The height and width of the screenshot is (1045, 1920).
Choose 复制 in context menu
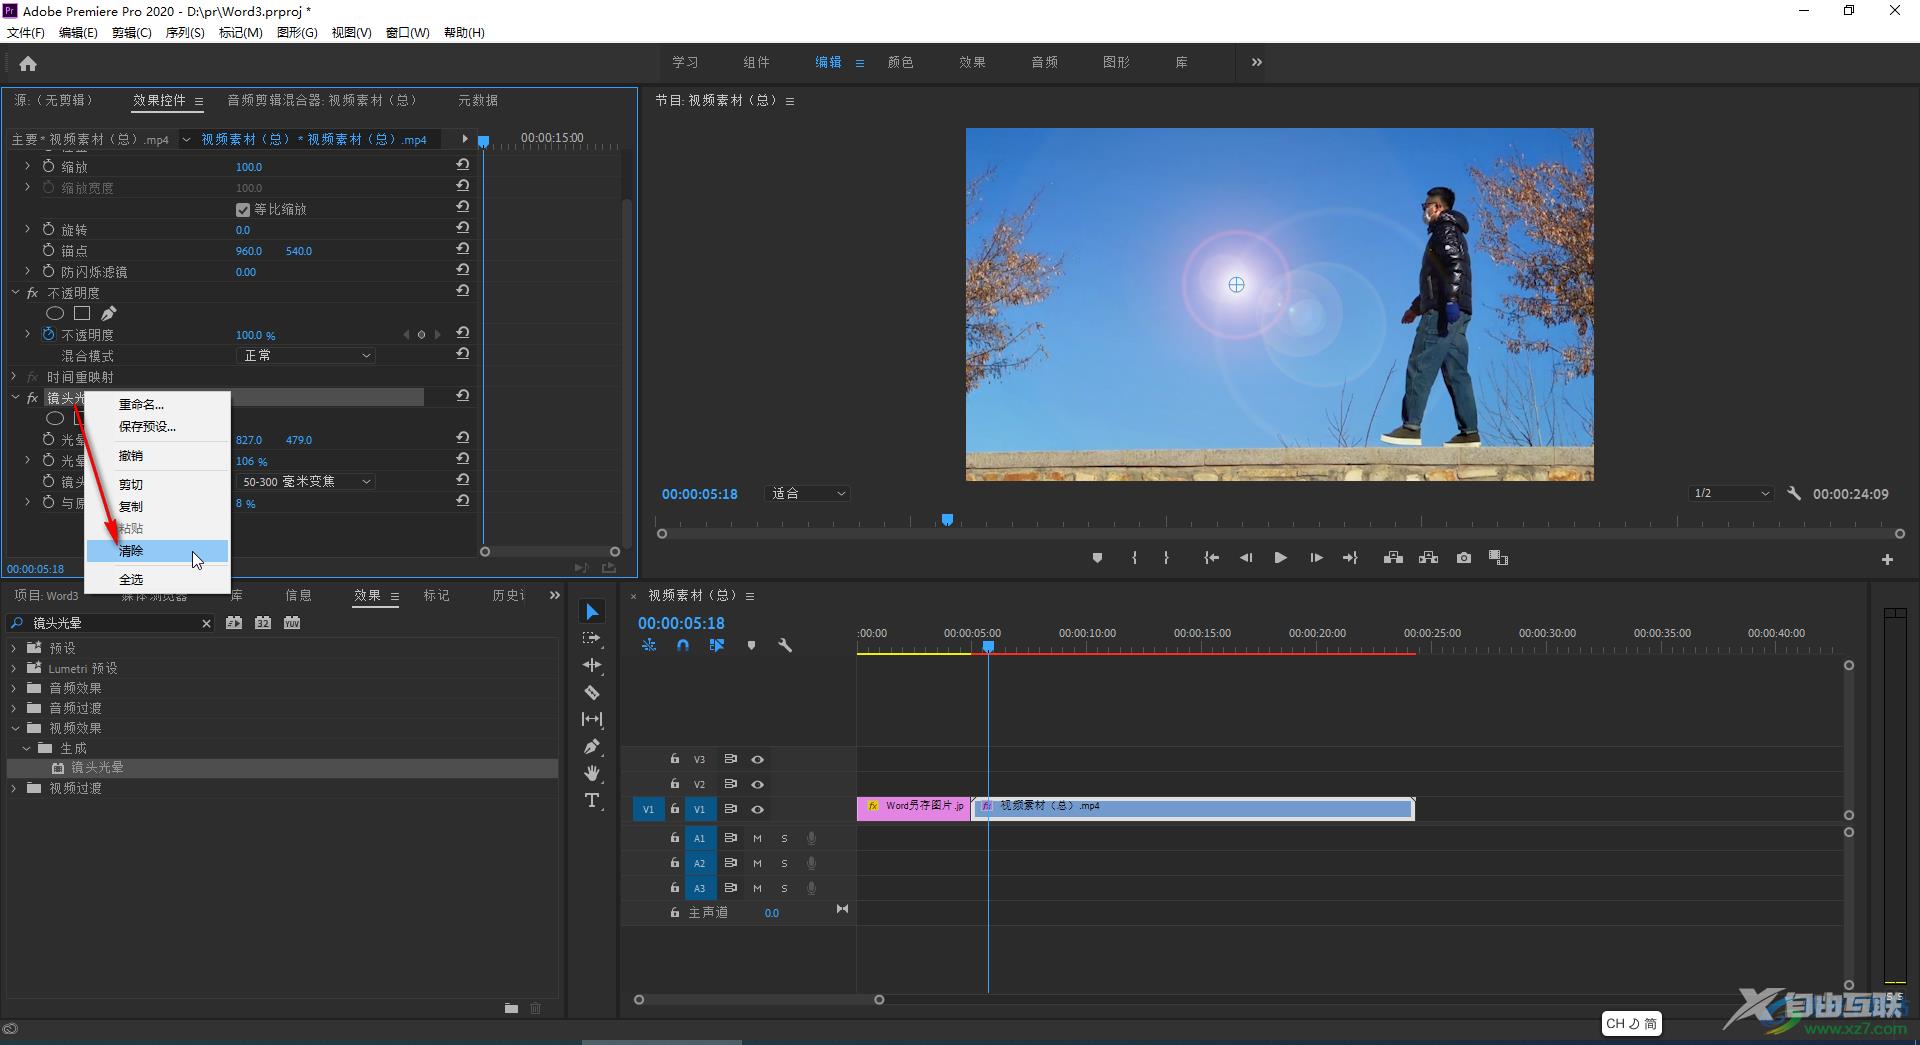tap(157, 507)
